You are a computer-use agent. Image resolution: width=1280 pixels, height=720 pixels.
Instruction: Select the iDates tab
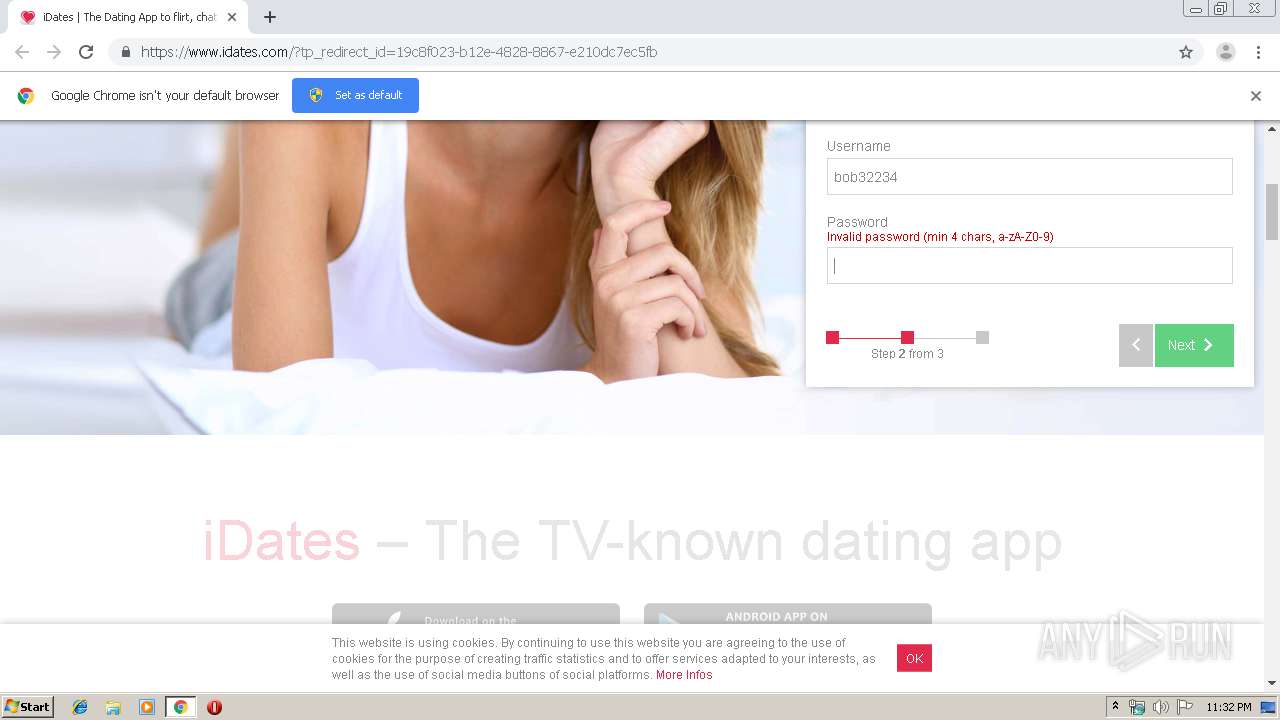point(128,17)
